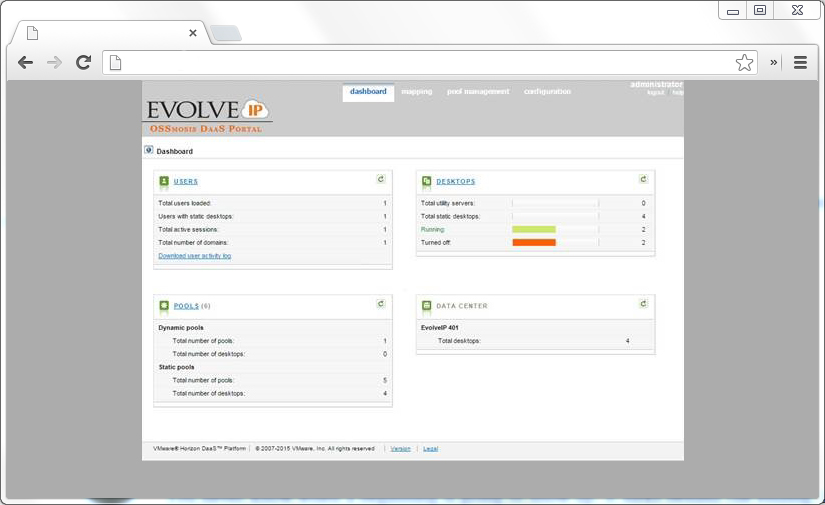This screenshot has width=825, height=505.
Task: Open the configuration tab
Action: click(x=547, y=92)
